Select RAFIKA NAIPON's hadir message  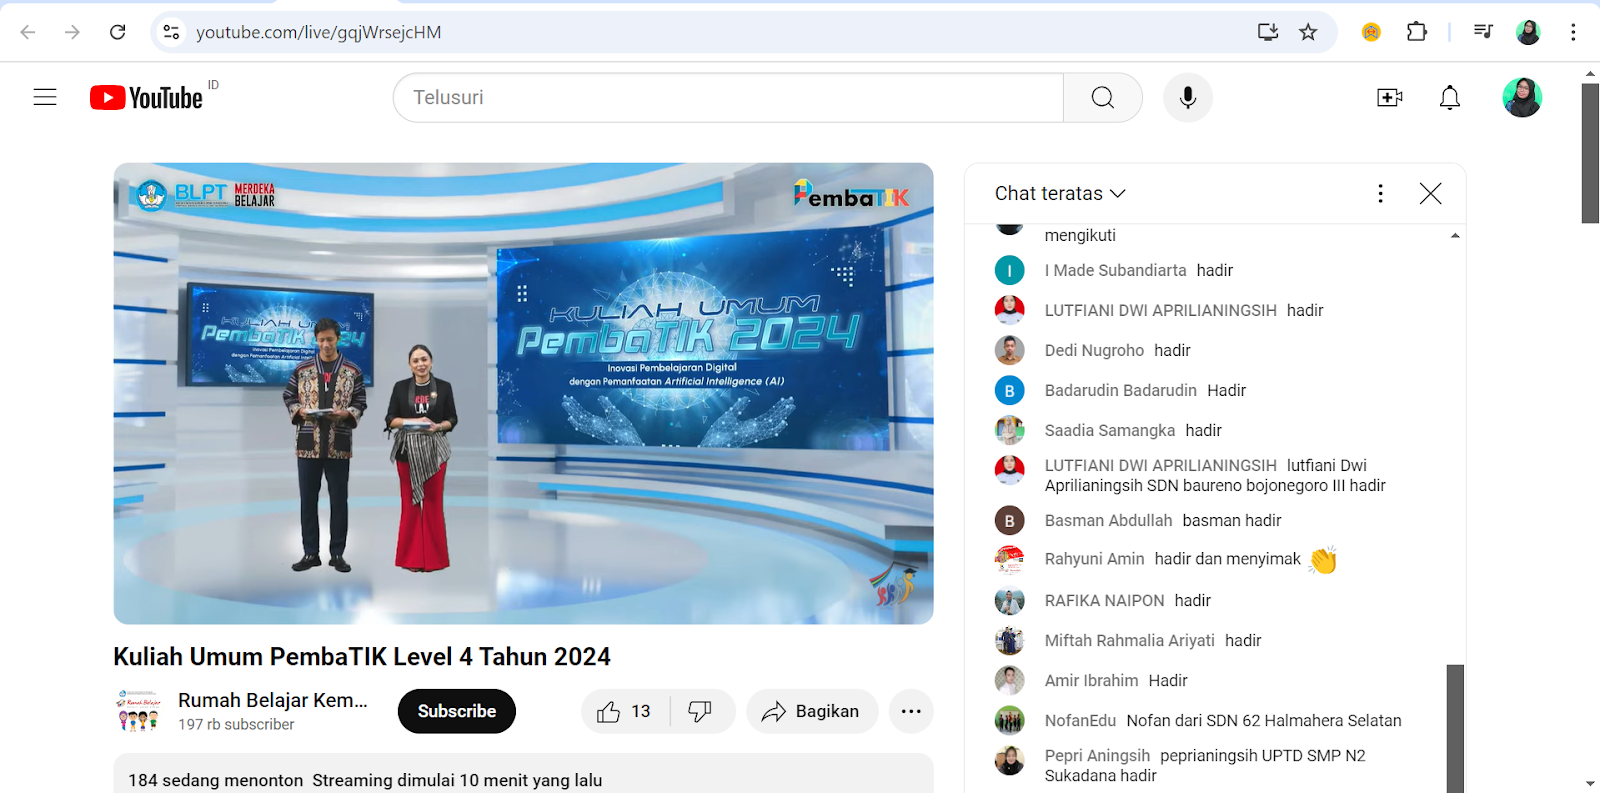[x=1192, y=600]
